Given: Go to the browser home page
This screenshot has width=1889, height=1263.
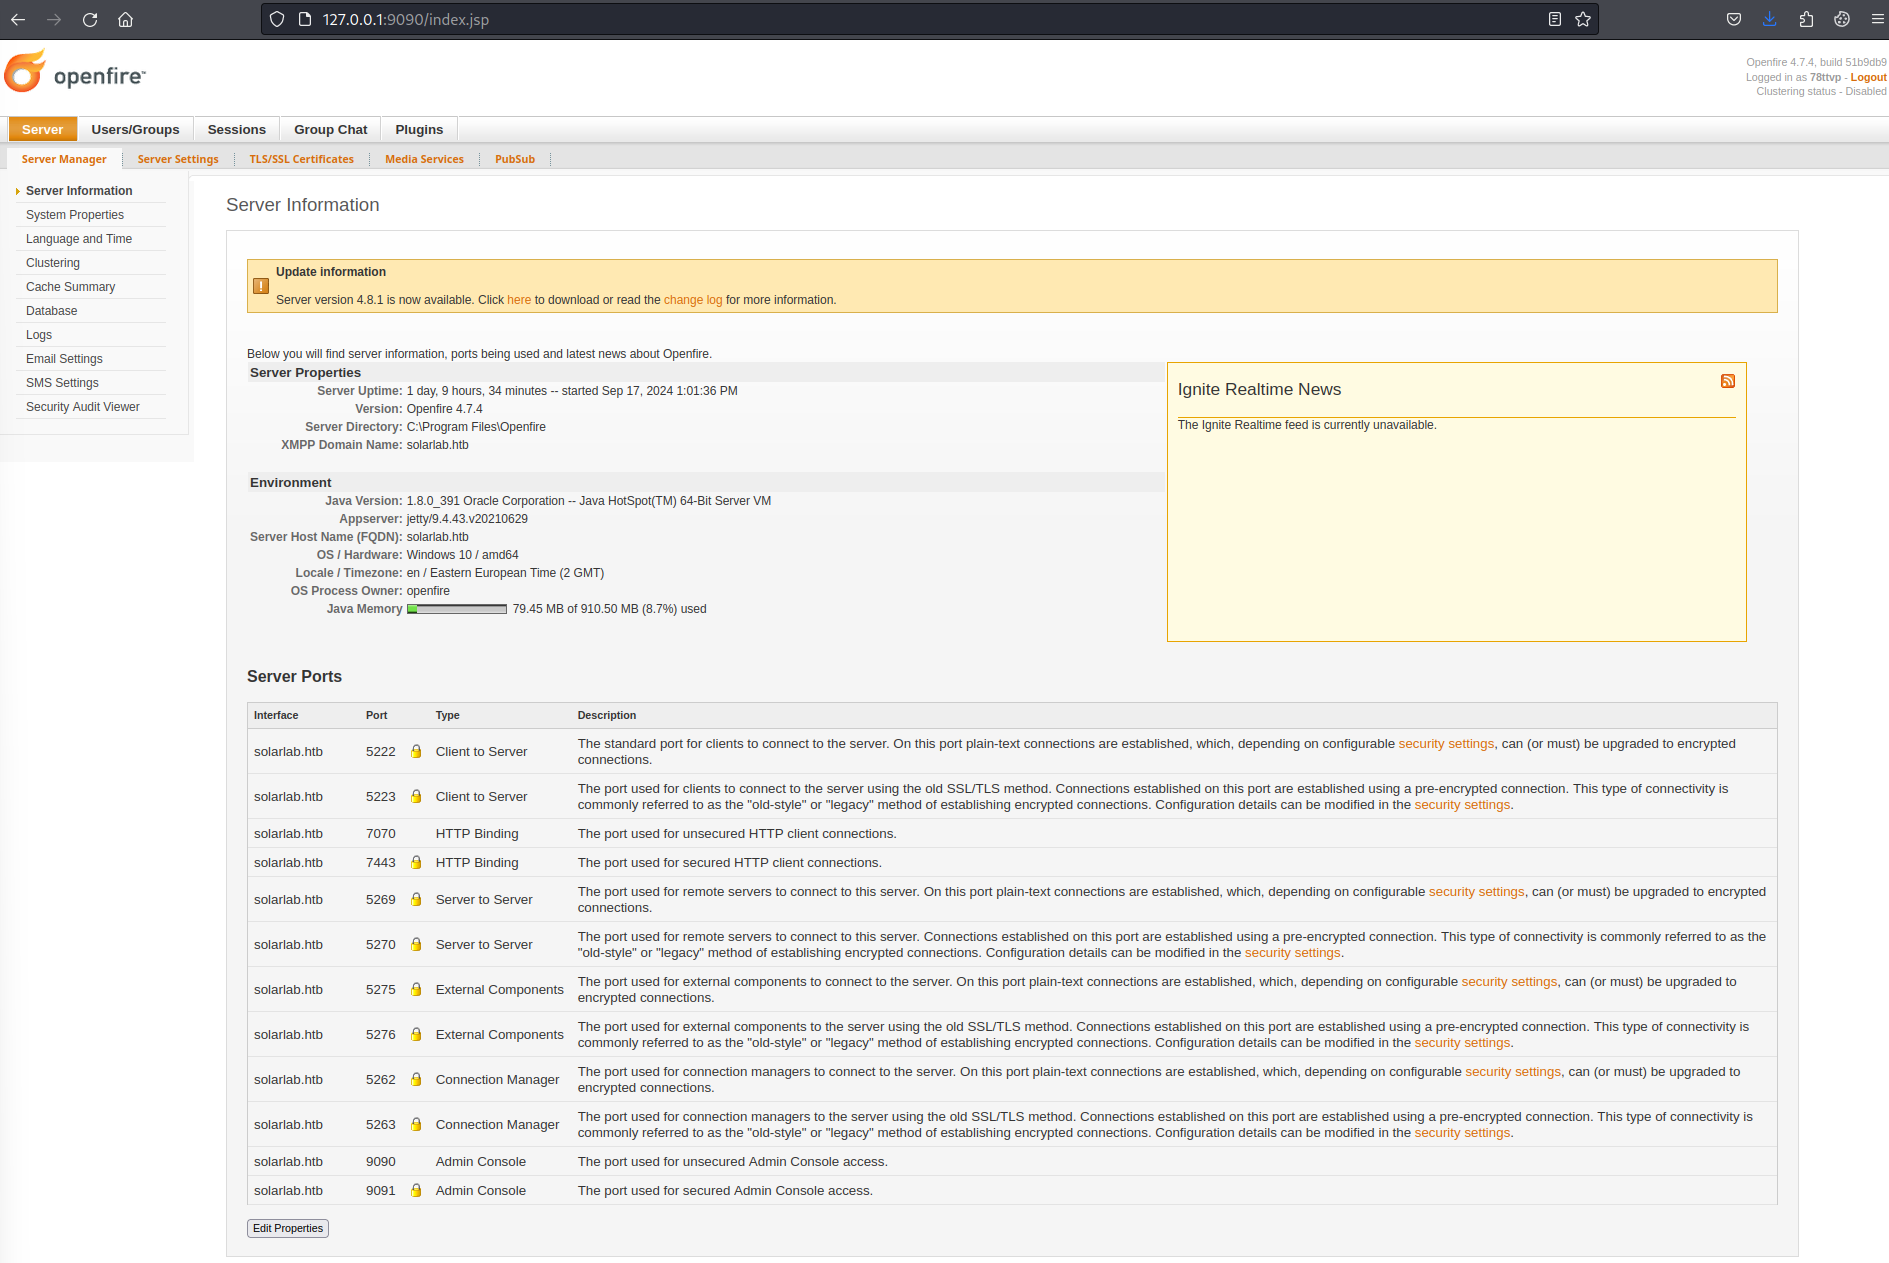Looking at the screenshot, I should [x=125, y=19].
